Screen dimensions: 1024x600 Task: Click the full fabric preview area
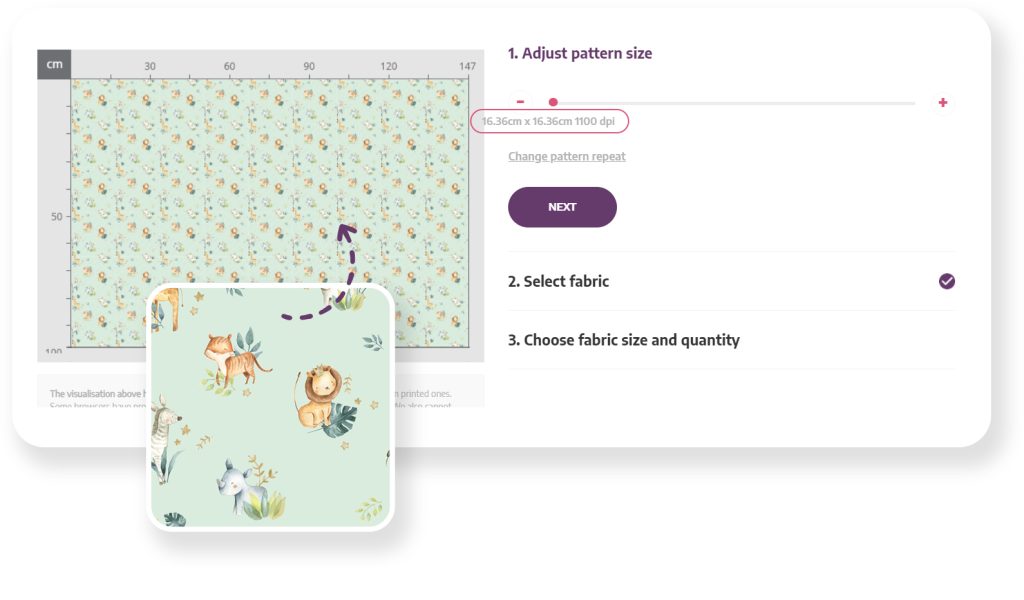pos(270,213)
